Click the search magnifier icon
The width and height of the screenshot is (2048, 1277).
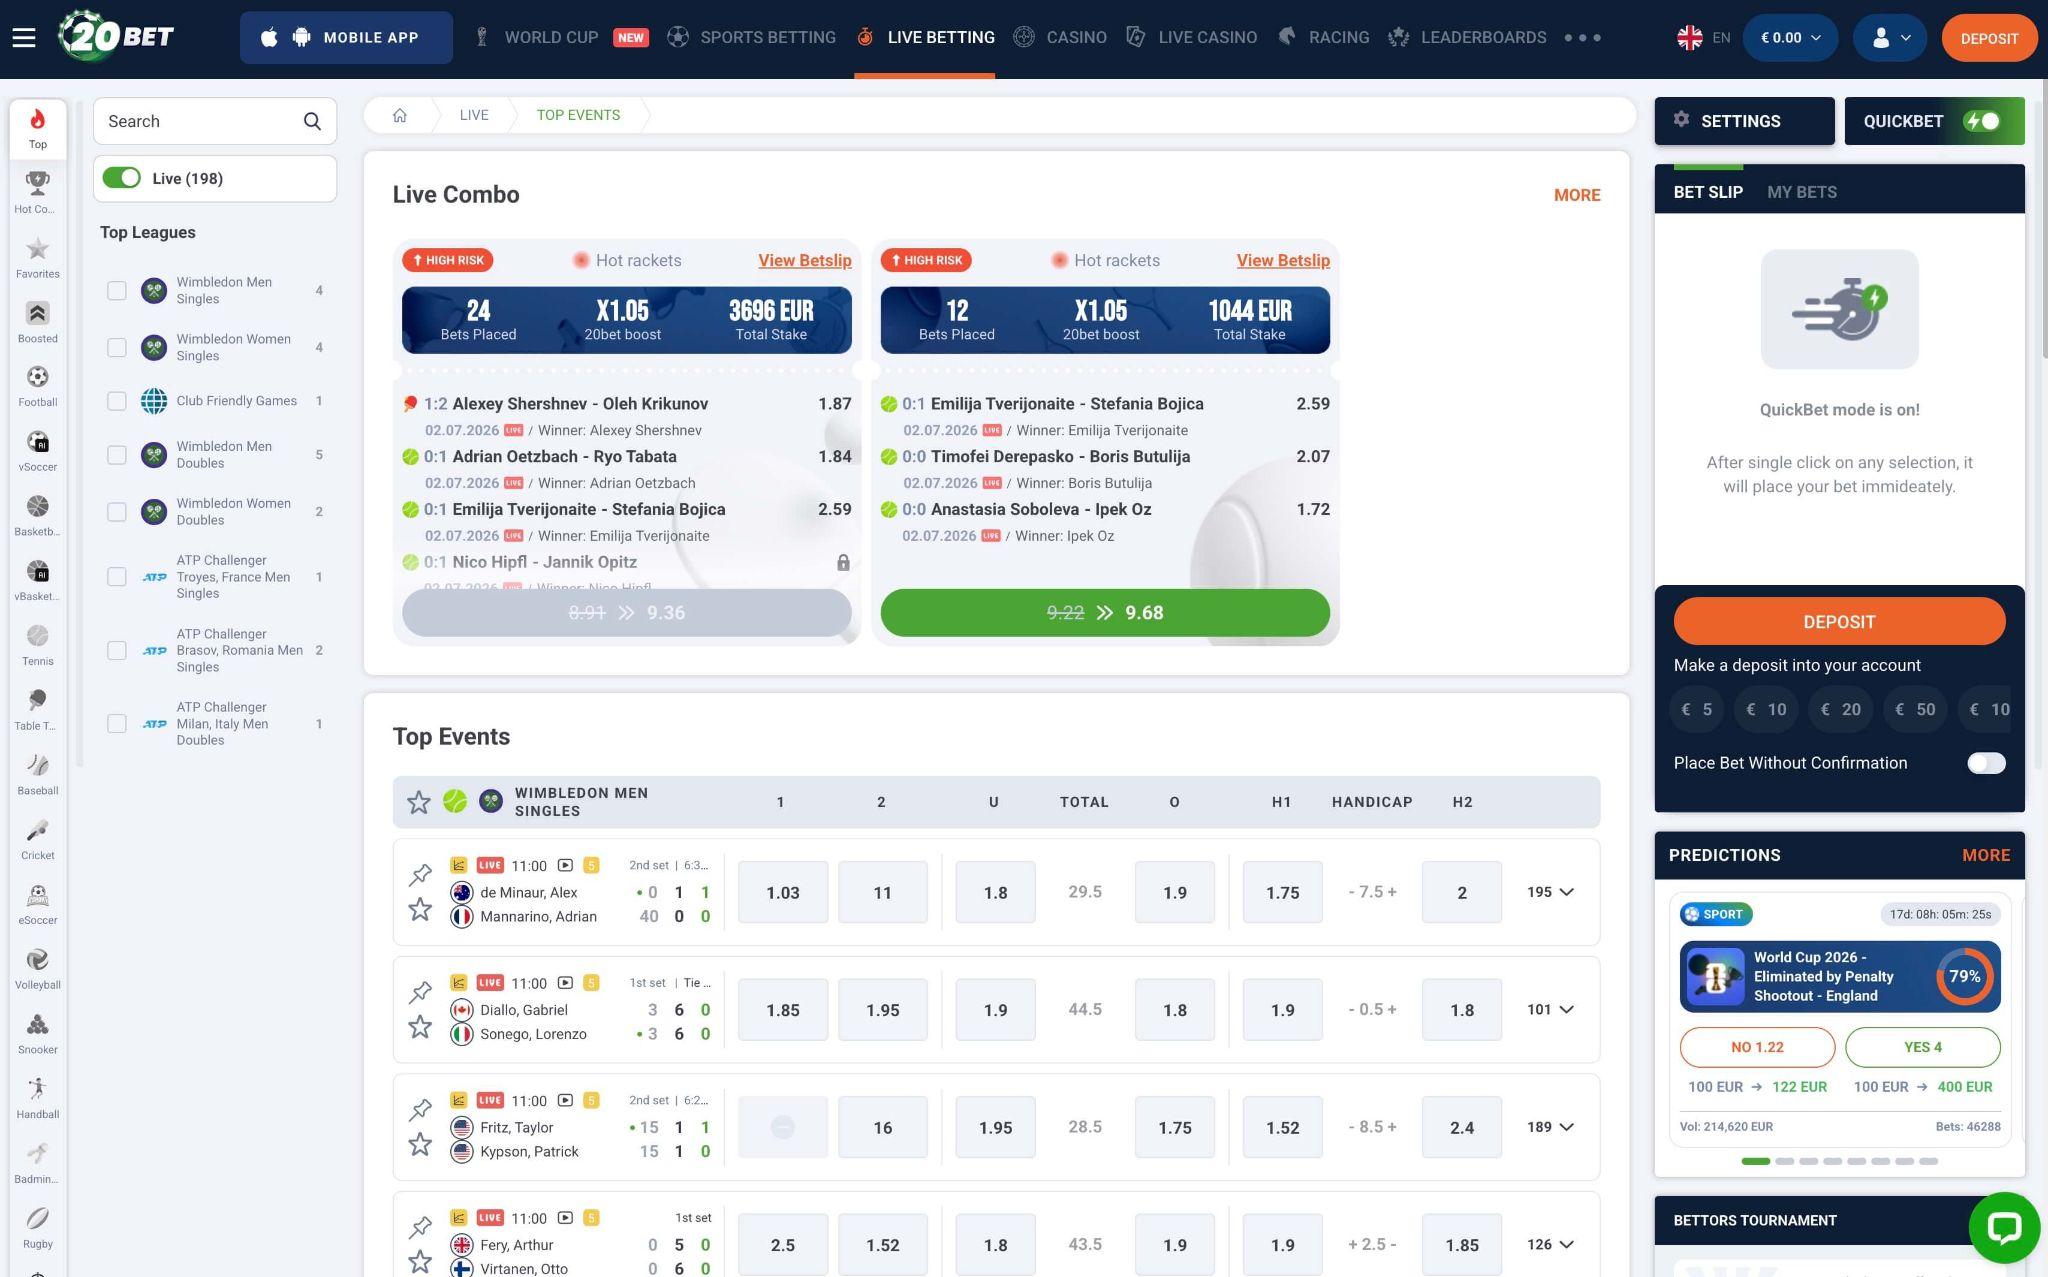(312, 121)
